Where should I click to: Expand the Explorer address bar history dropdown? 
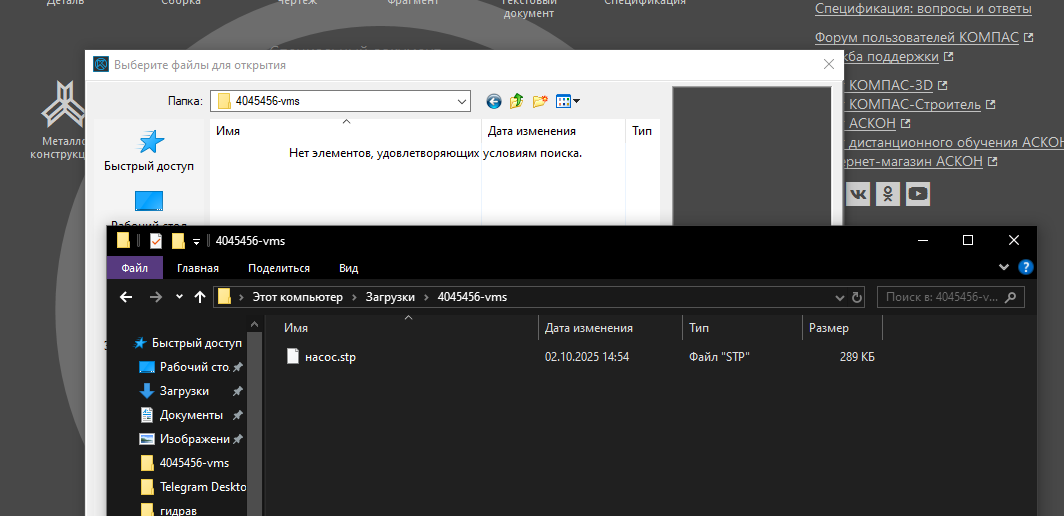click(x=840, y=297)
